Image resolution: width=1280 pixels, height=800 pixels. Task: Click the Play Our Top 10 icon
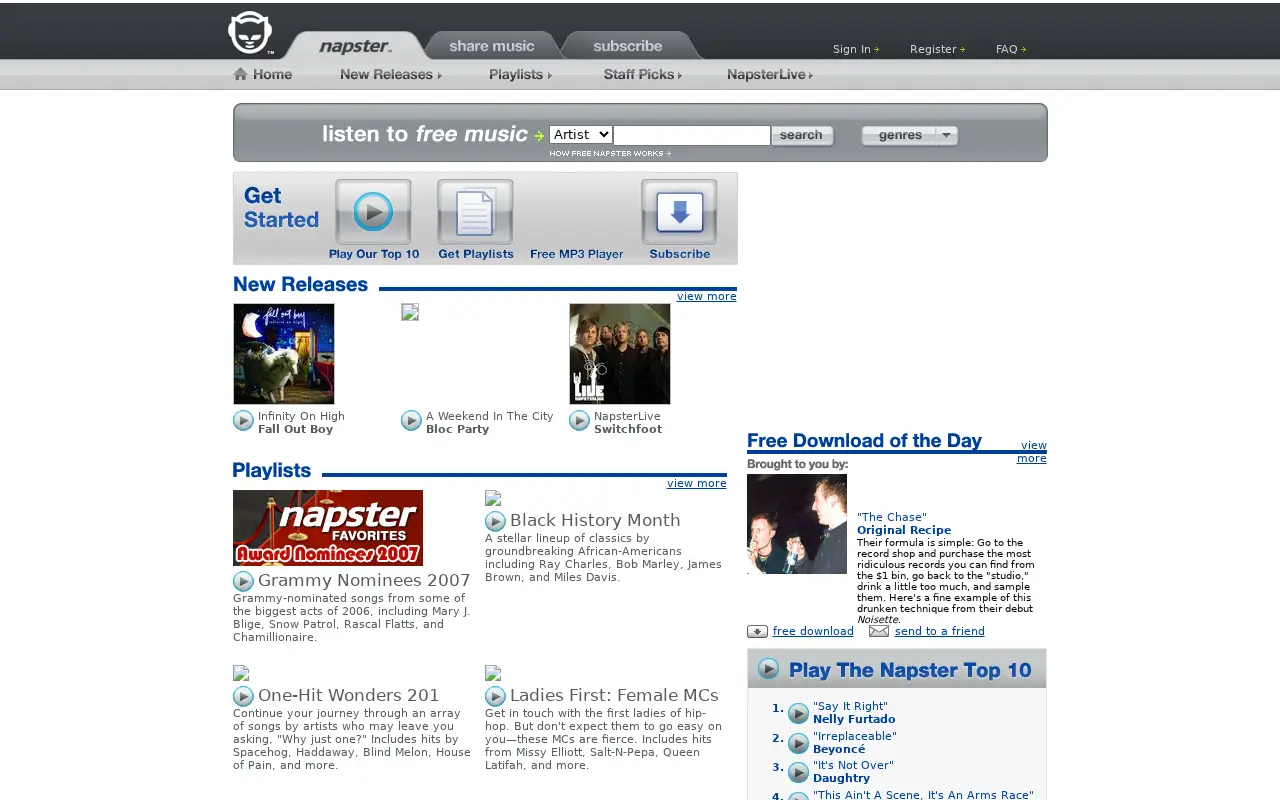(x=373, y=212)
